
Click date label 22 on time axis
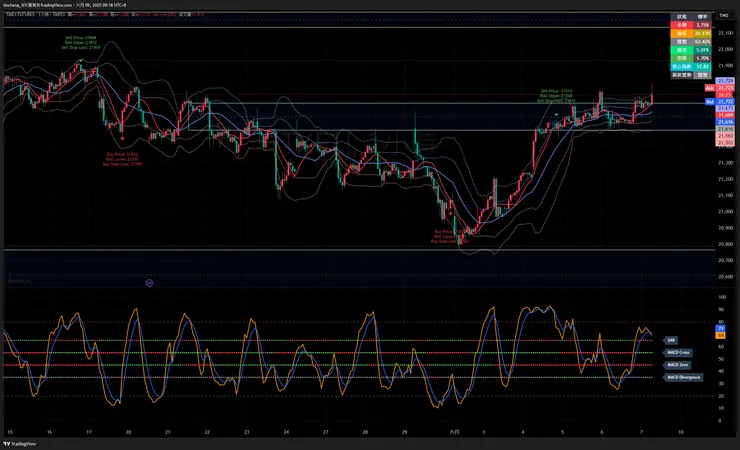tap(207, 432)
